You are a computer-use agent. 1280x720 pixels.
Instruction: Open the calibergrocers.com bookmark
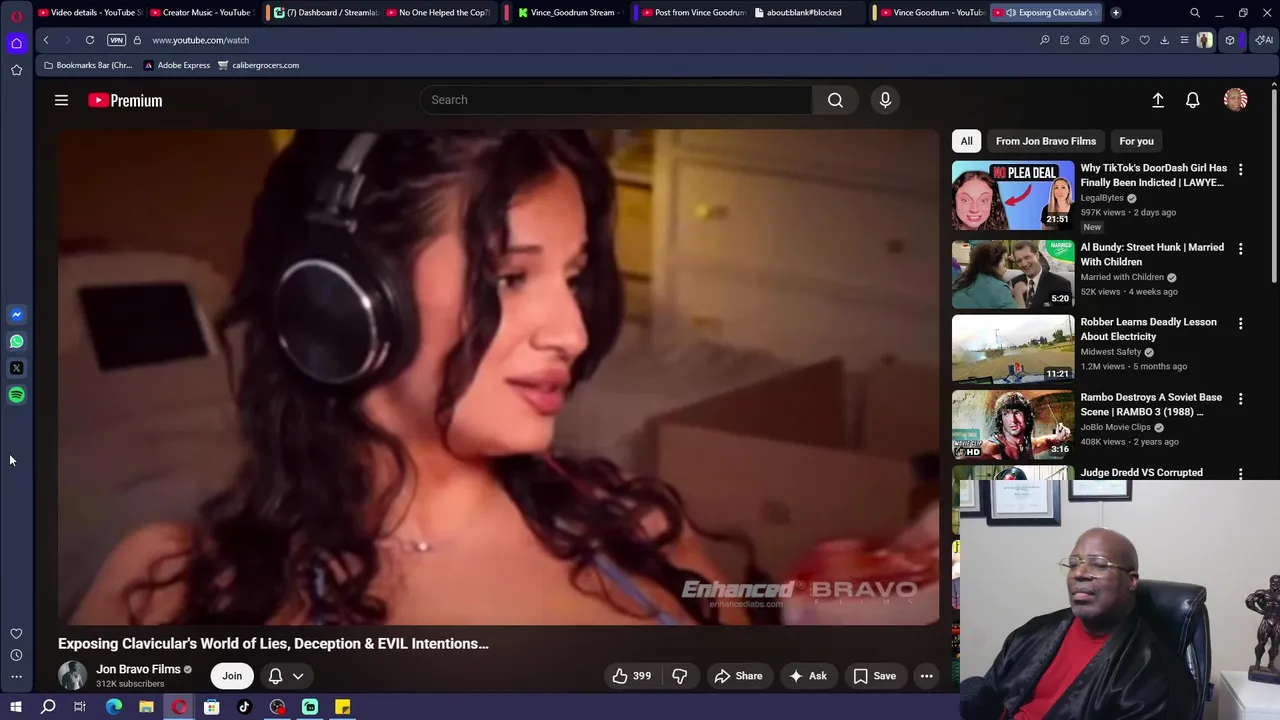(258, 65)
